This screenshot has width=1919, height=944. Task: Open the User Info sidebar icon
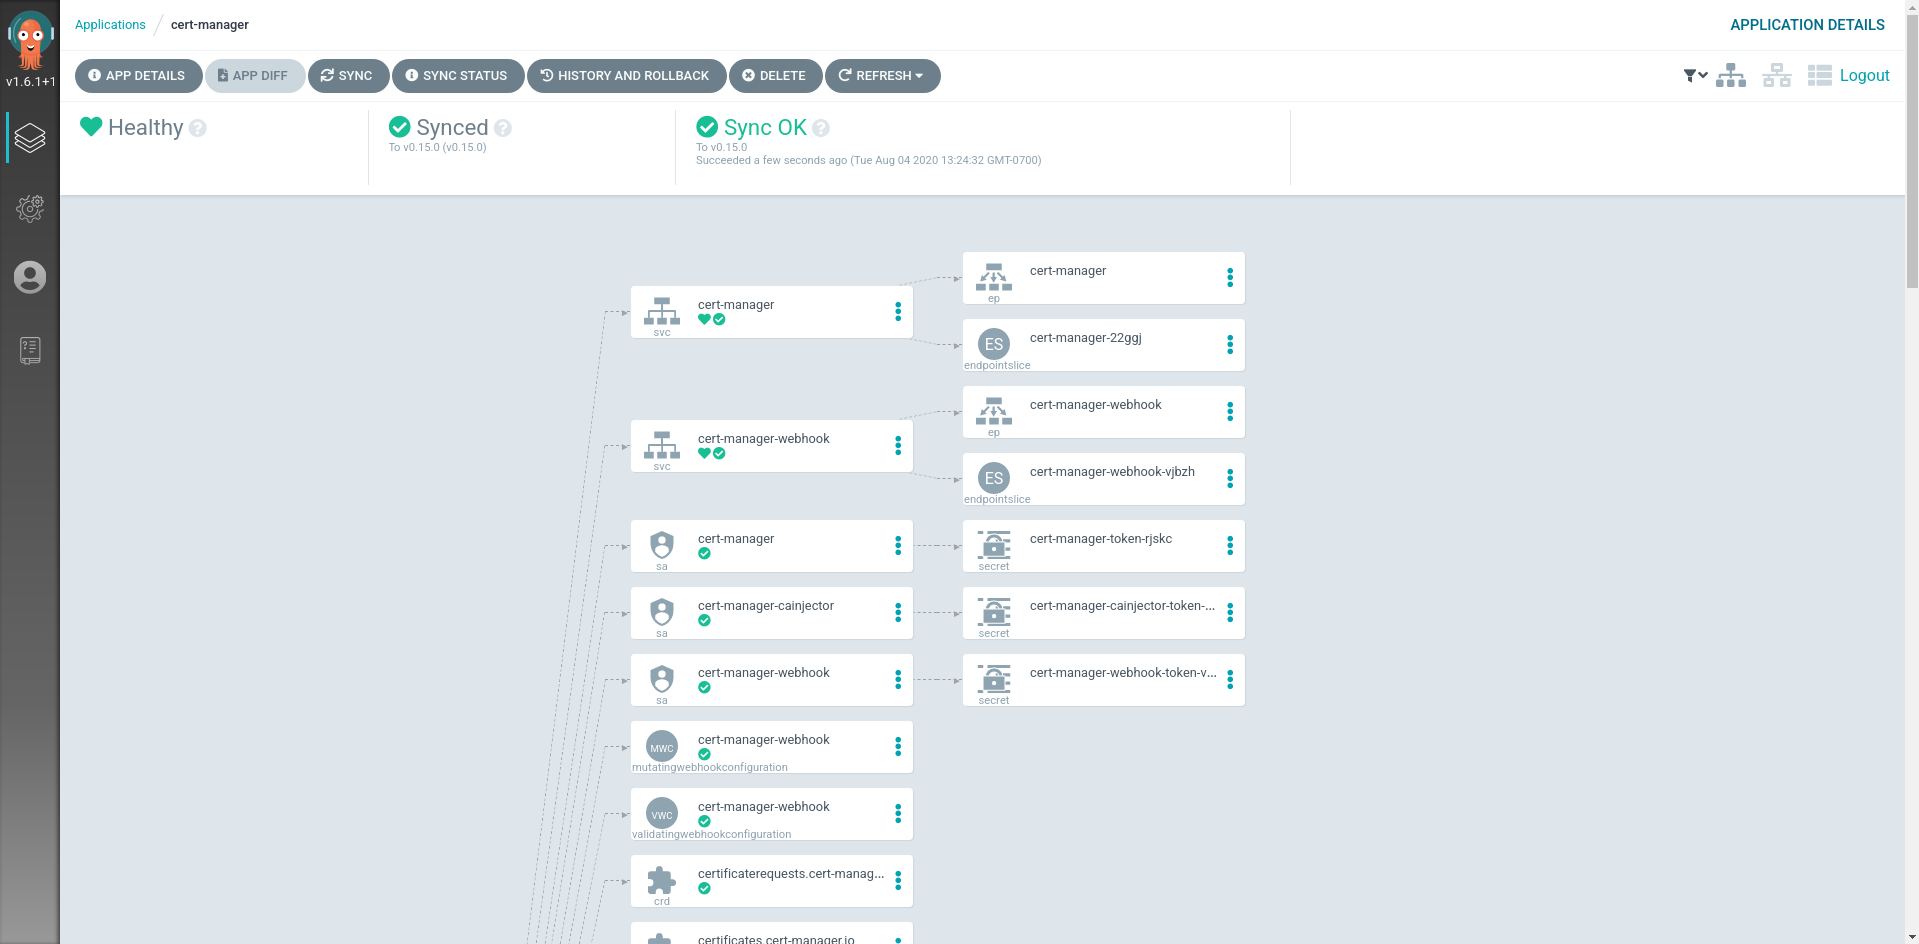click(x=30, y=277)
